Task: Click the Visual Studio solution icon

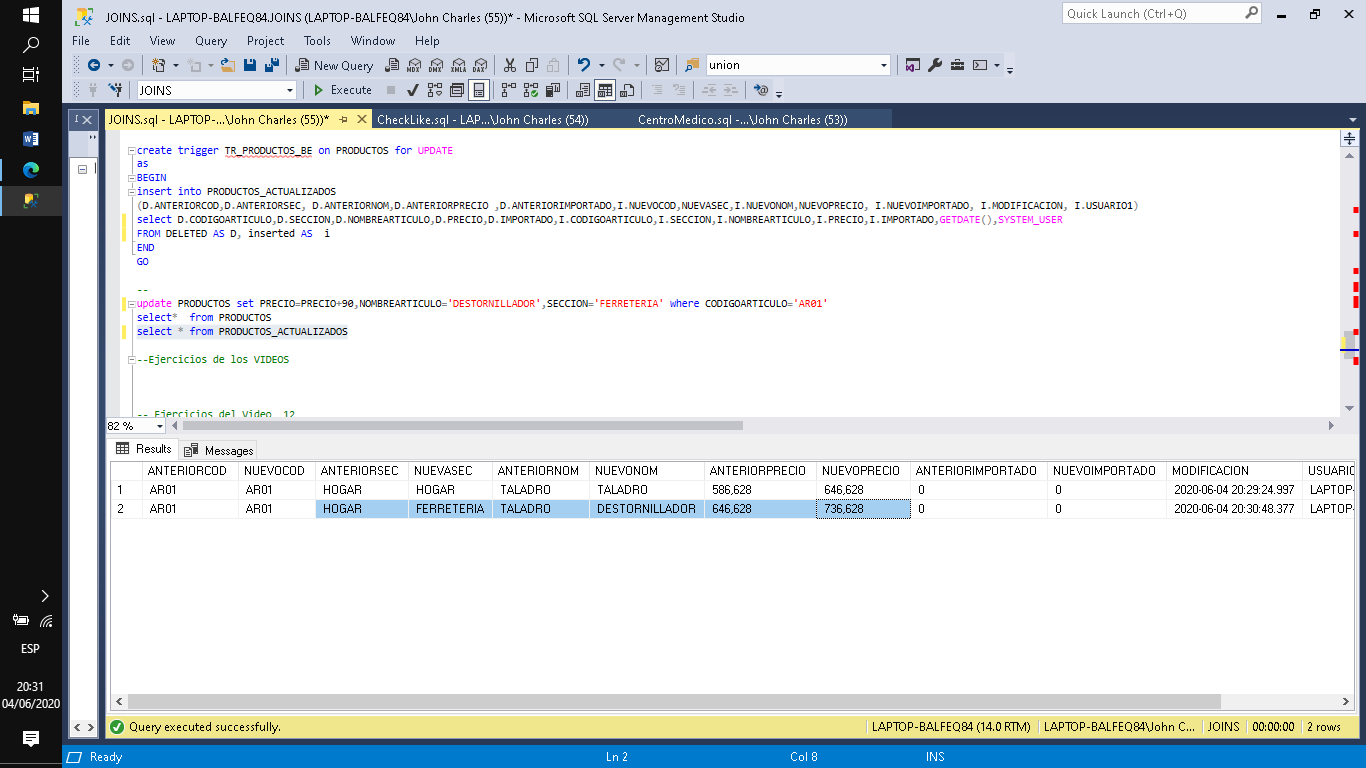Action: [912, 65]
